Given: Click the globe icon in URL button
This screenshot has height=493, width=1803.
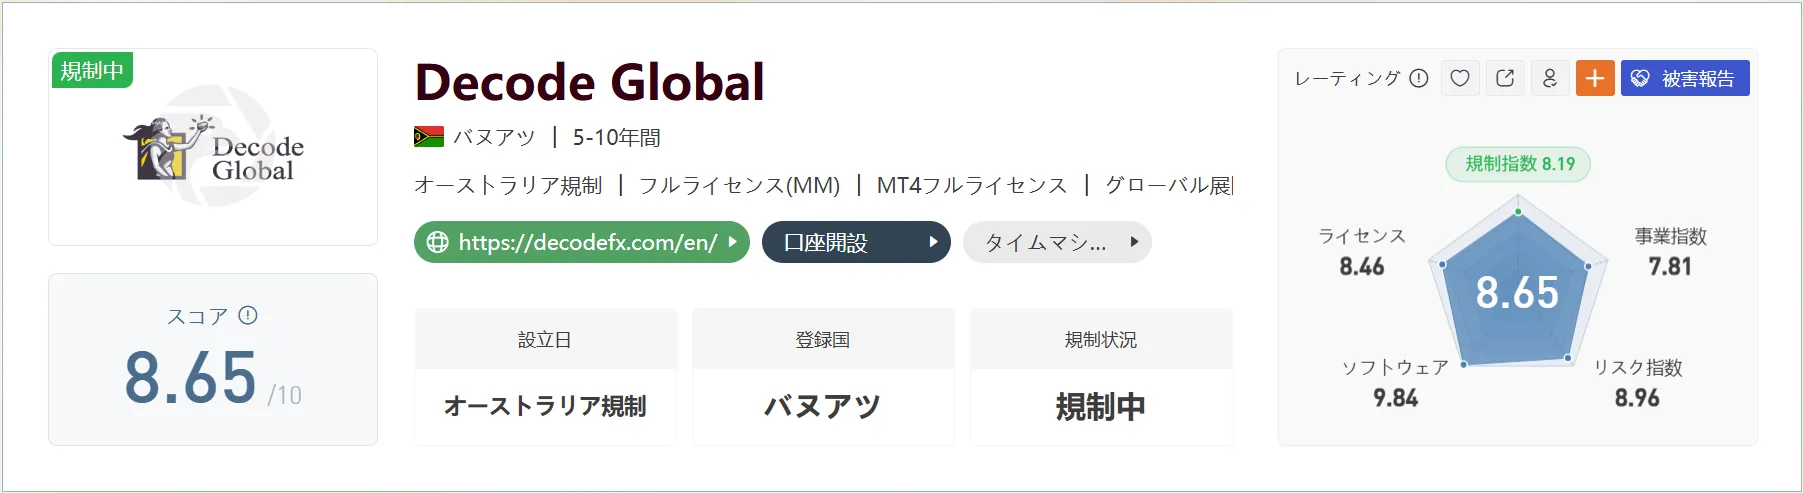Looking at the screenshot, I should click(437, 242).
